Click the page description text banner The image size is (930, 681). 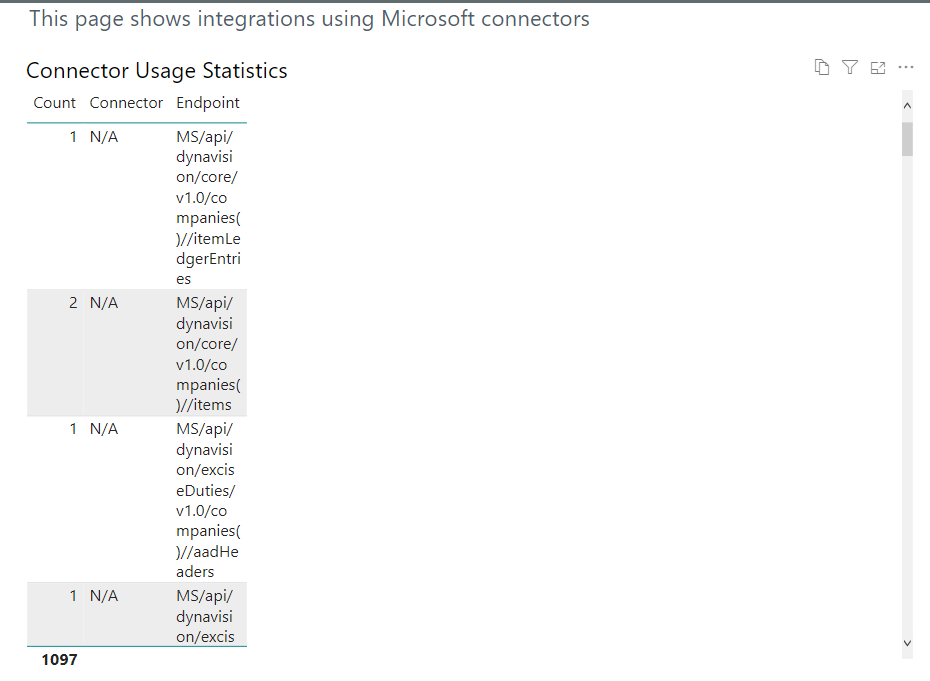(x=310, y=18)
